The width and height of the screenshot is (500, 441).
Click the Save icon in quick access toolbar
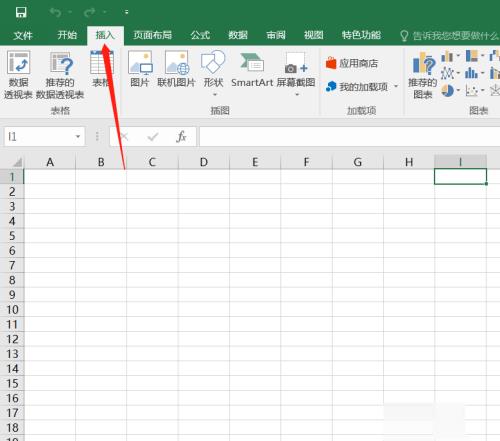(21, 13)
